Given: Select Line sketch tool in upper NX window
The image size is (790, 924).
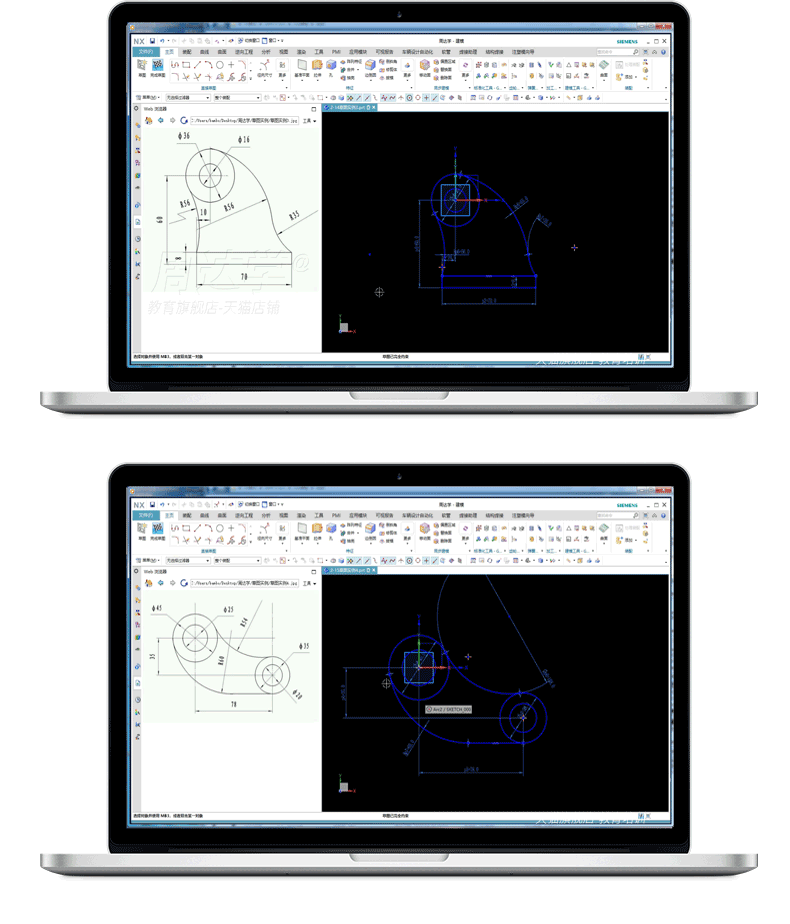Looking at the screenshot, I should (x=197, y=65).
